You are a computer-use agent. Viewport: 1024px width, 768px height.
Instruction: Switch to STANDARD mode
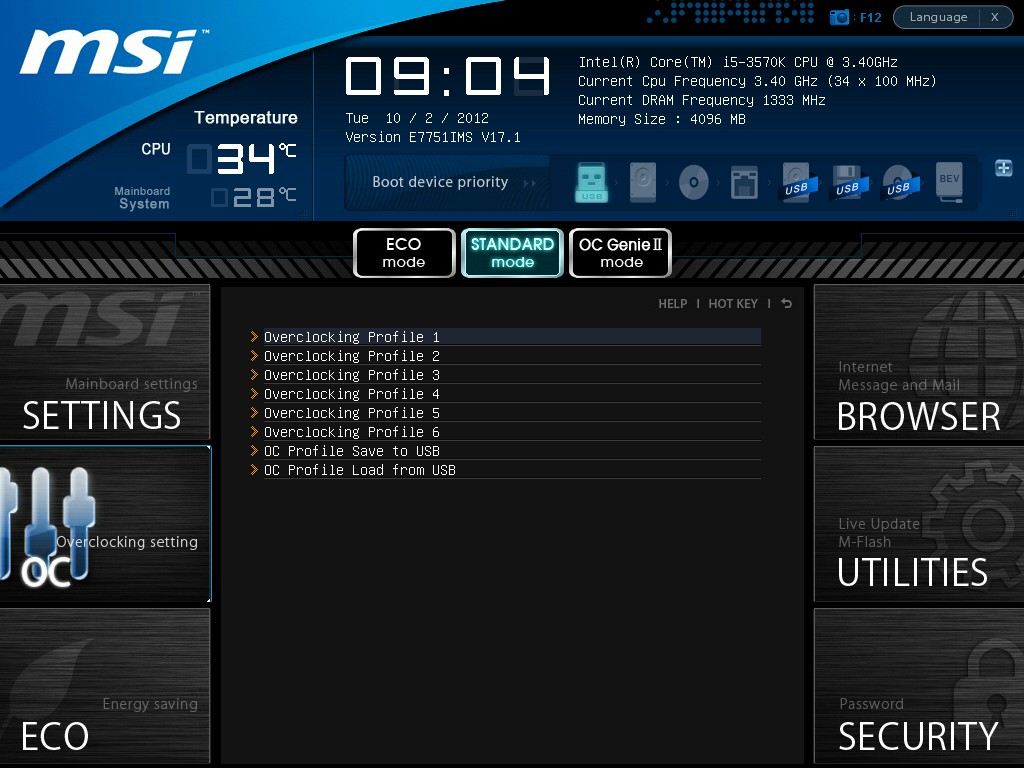coord(512,253)
